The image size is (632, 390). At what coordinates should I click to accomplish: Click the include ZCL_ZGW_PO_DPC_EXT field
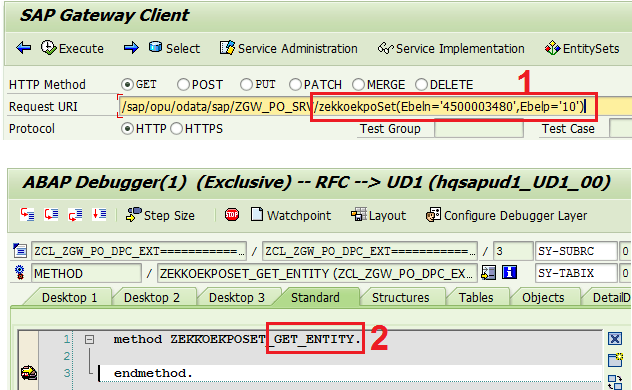coord(370,251)
